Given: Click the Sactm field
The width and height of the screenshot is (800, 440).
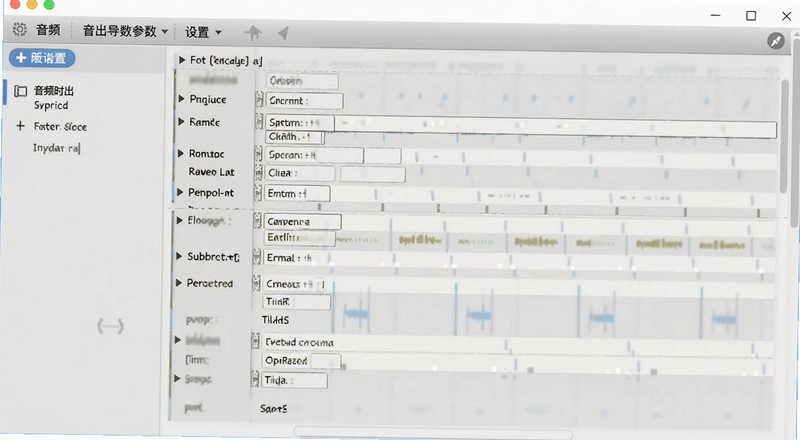Looking at the screenshot, I should point(300,123).
